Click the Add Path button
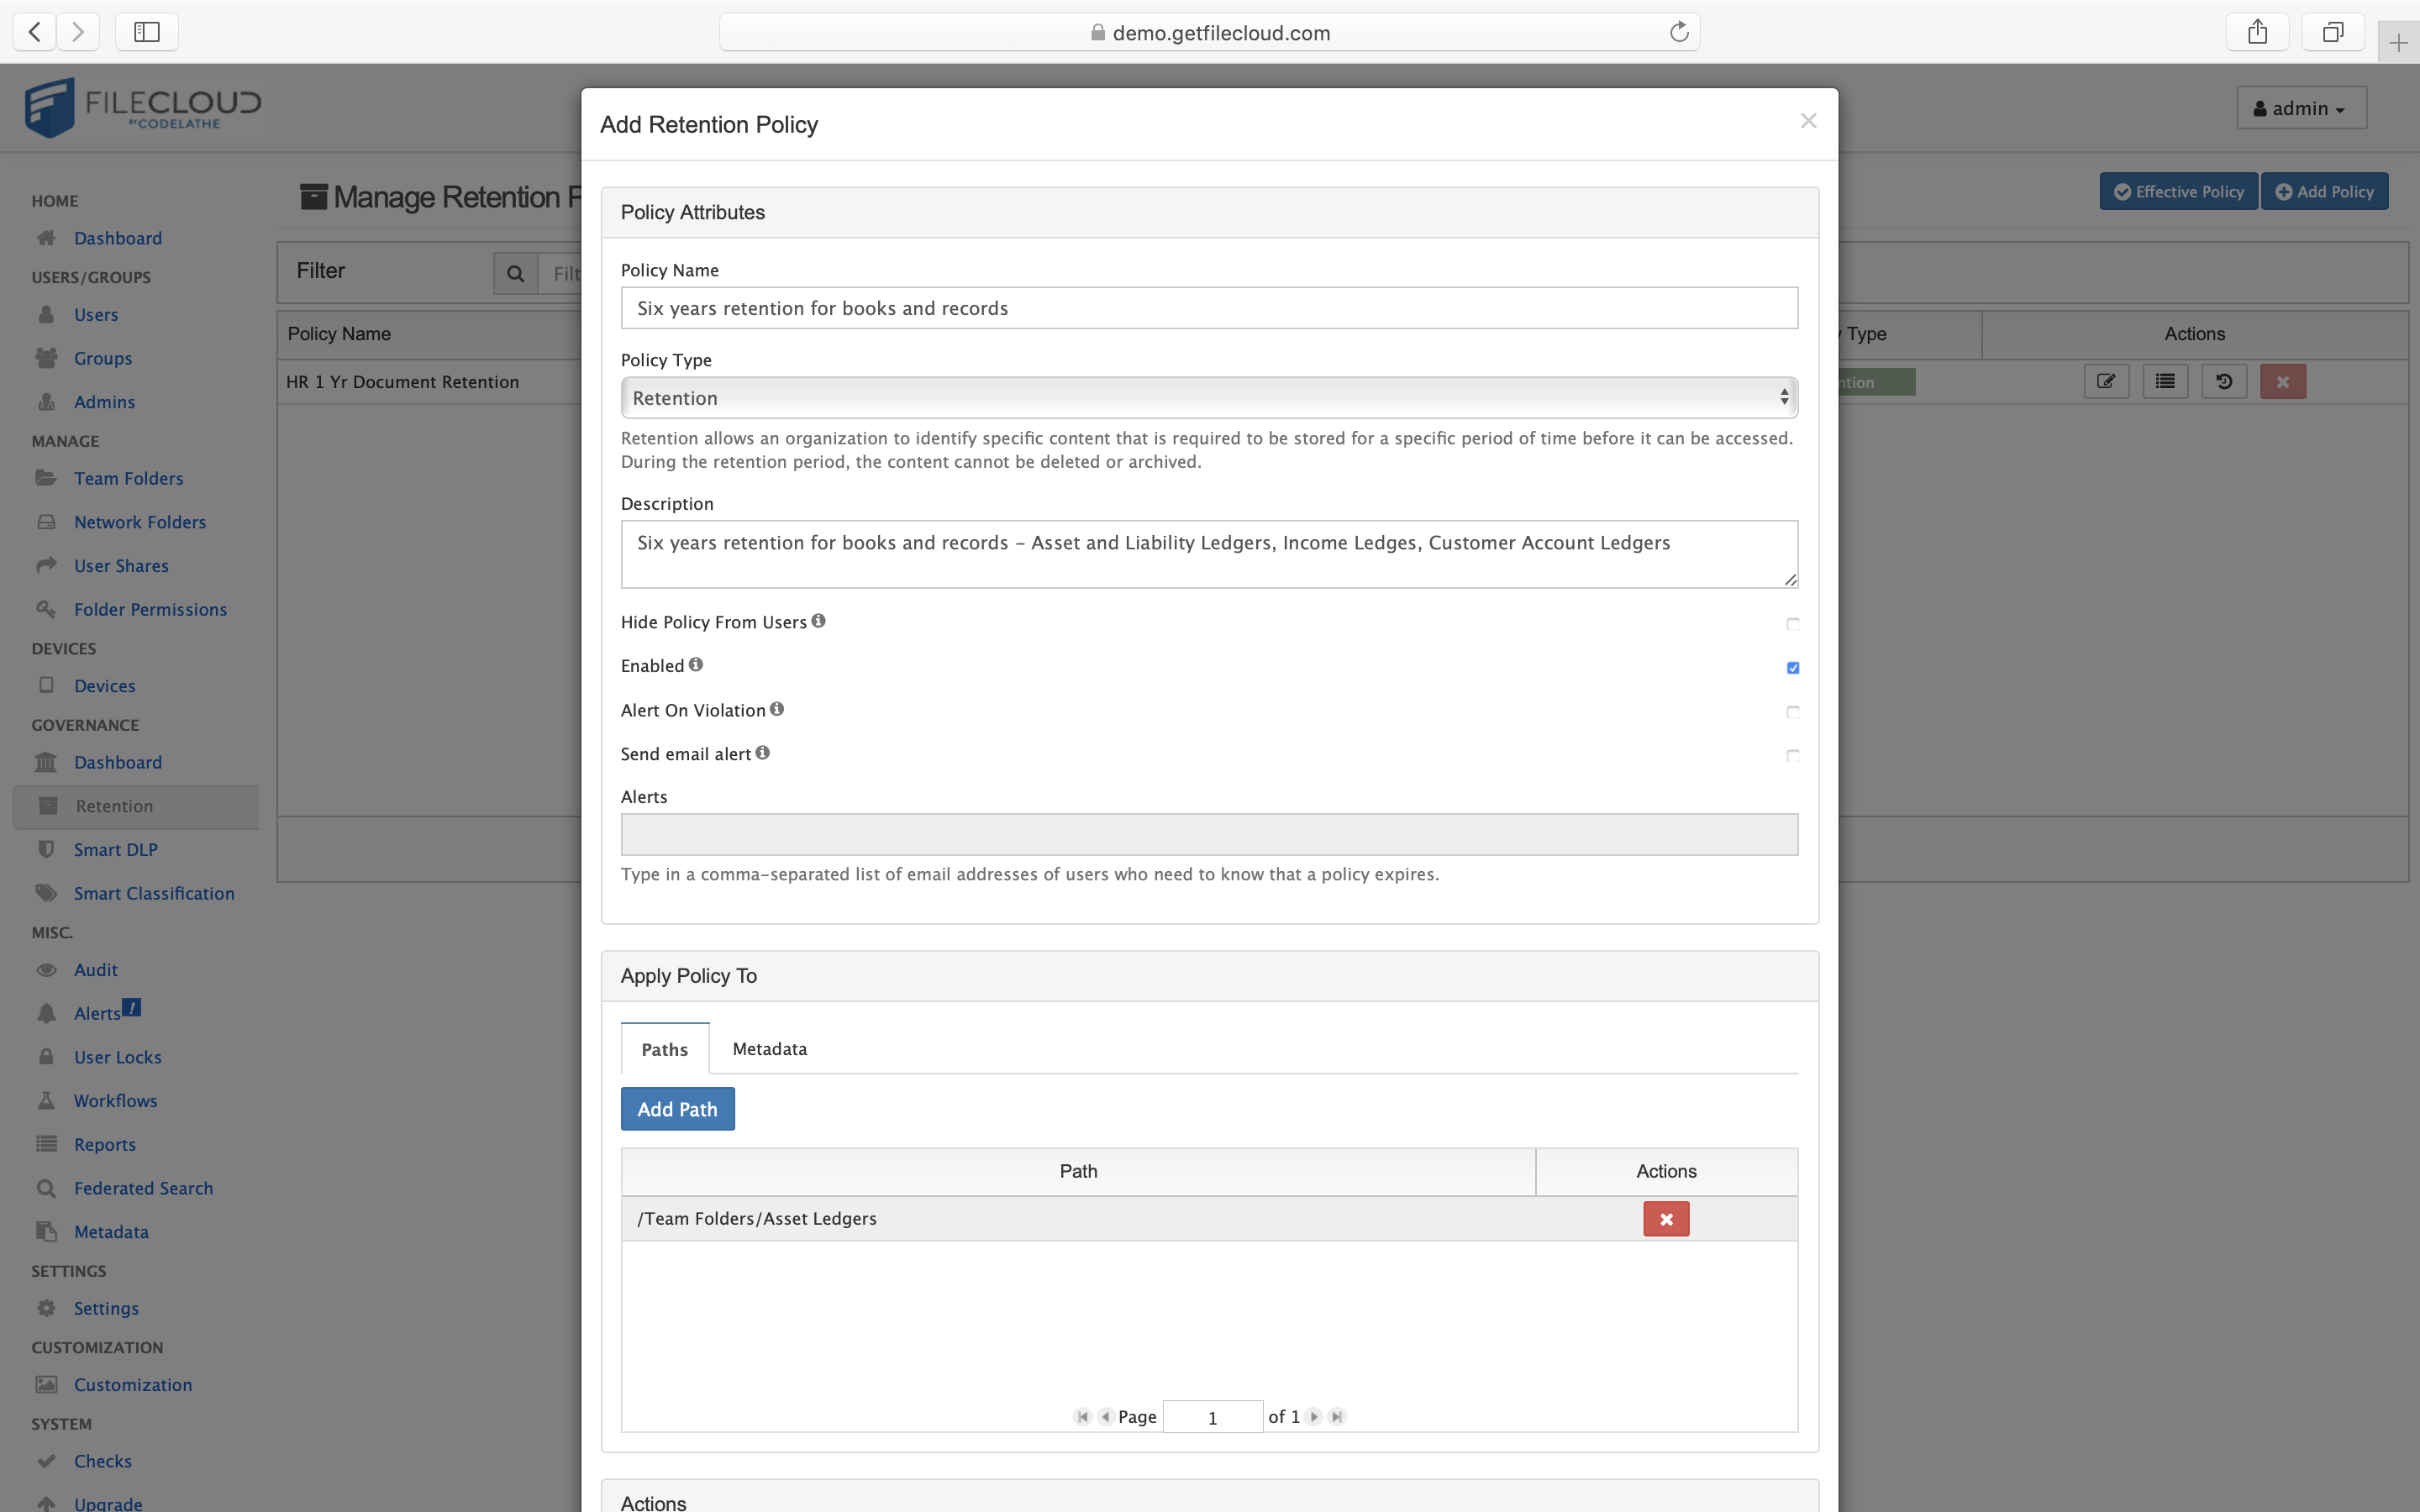 (677, 1108)
